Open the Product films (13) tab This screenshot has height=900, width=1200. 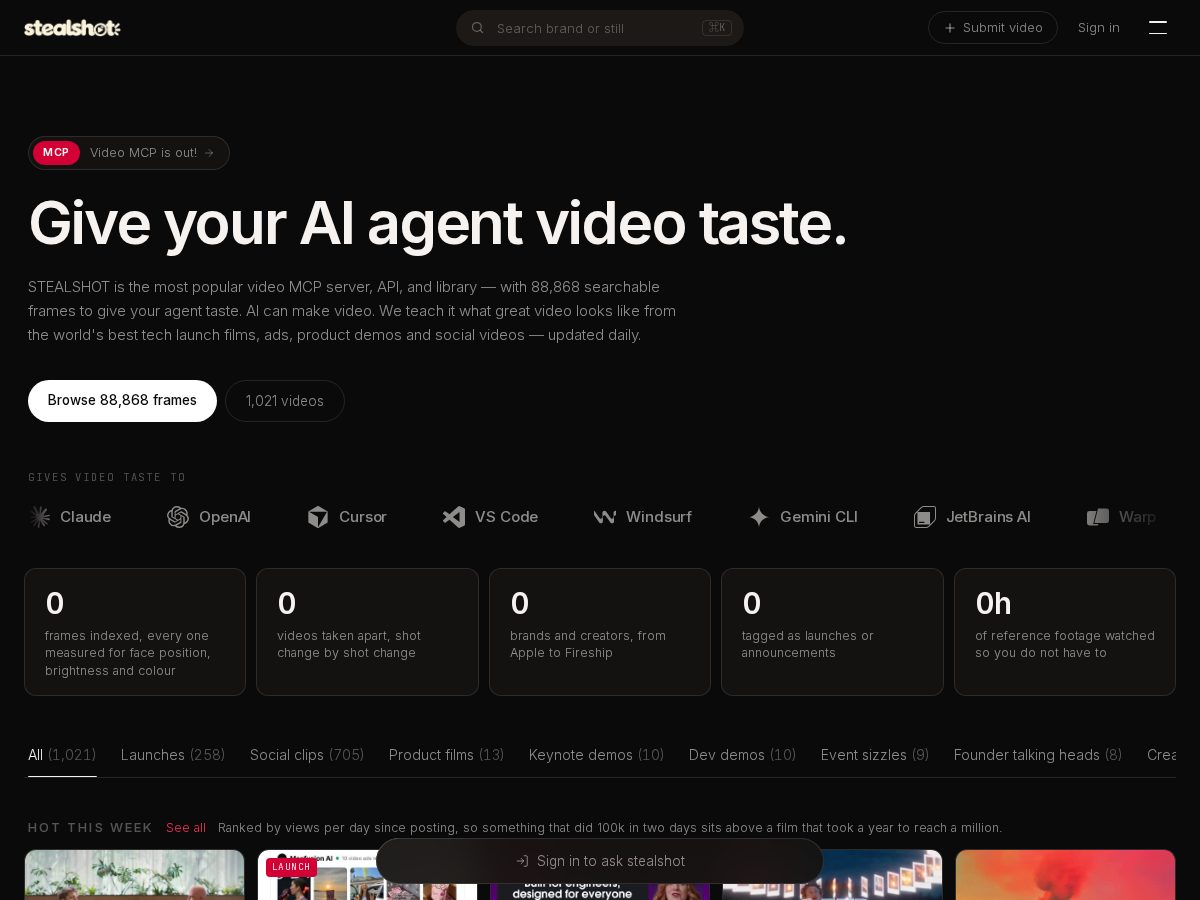[x=446, y=755]
